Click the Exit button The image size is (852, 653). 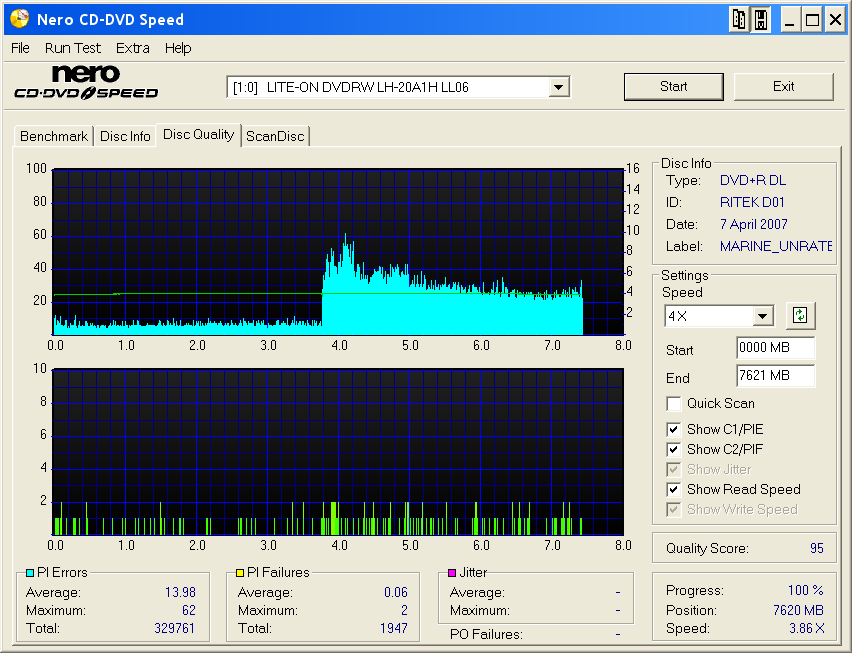tap(784, 87)
